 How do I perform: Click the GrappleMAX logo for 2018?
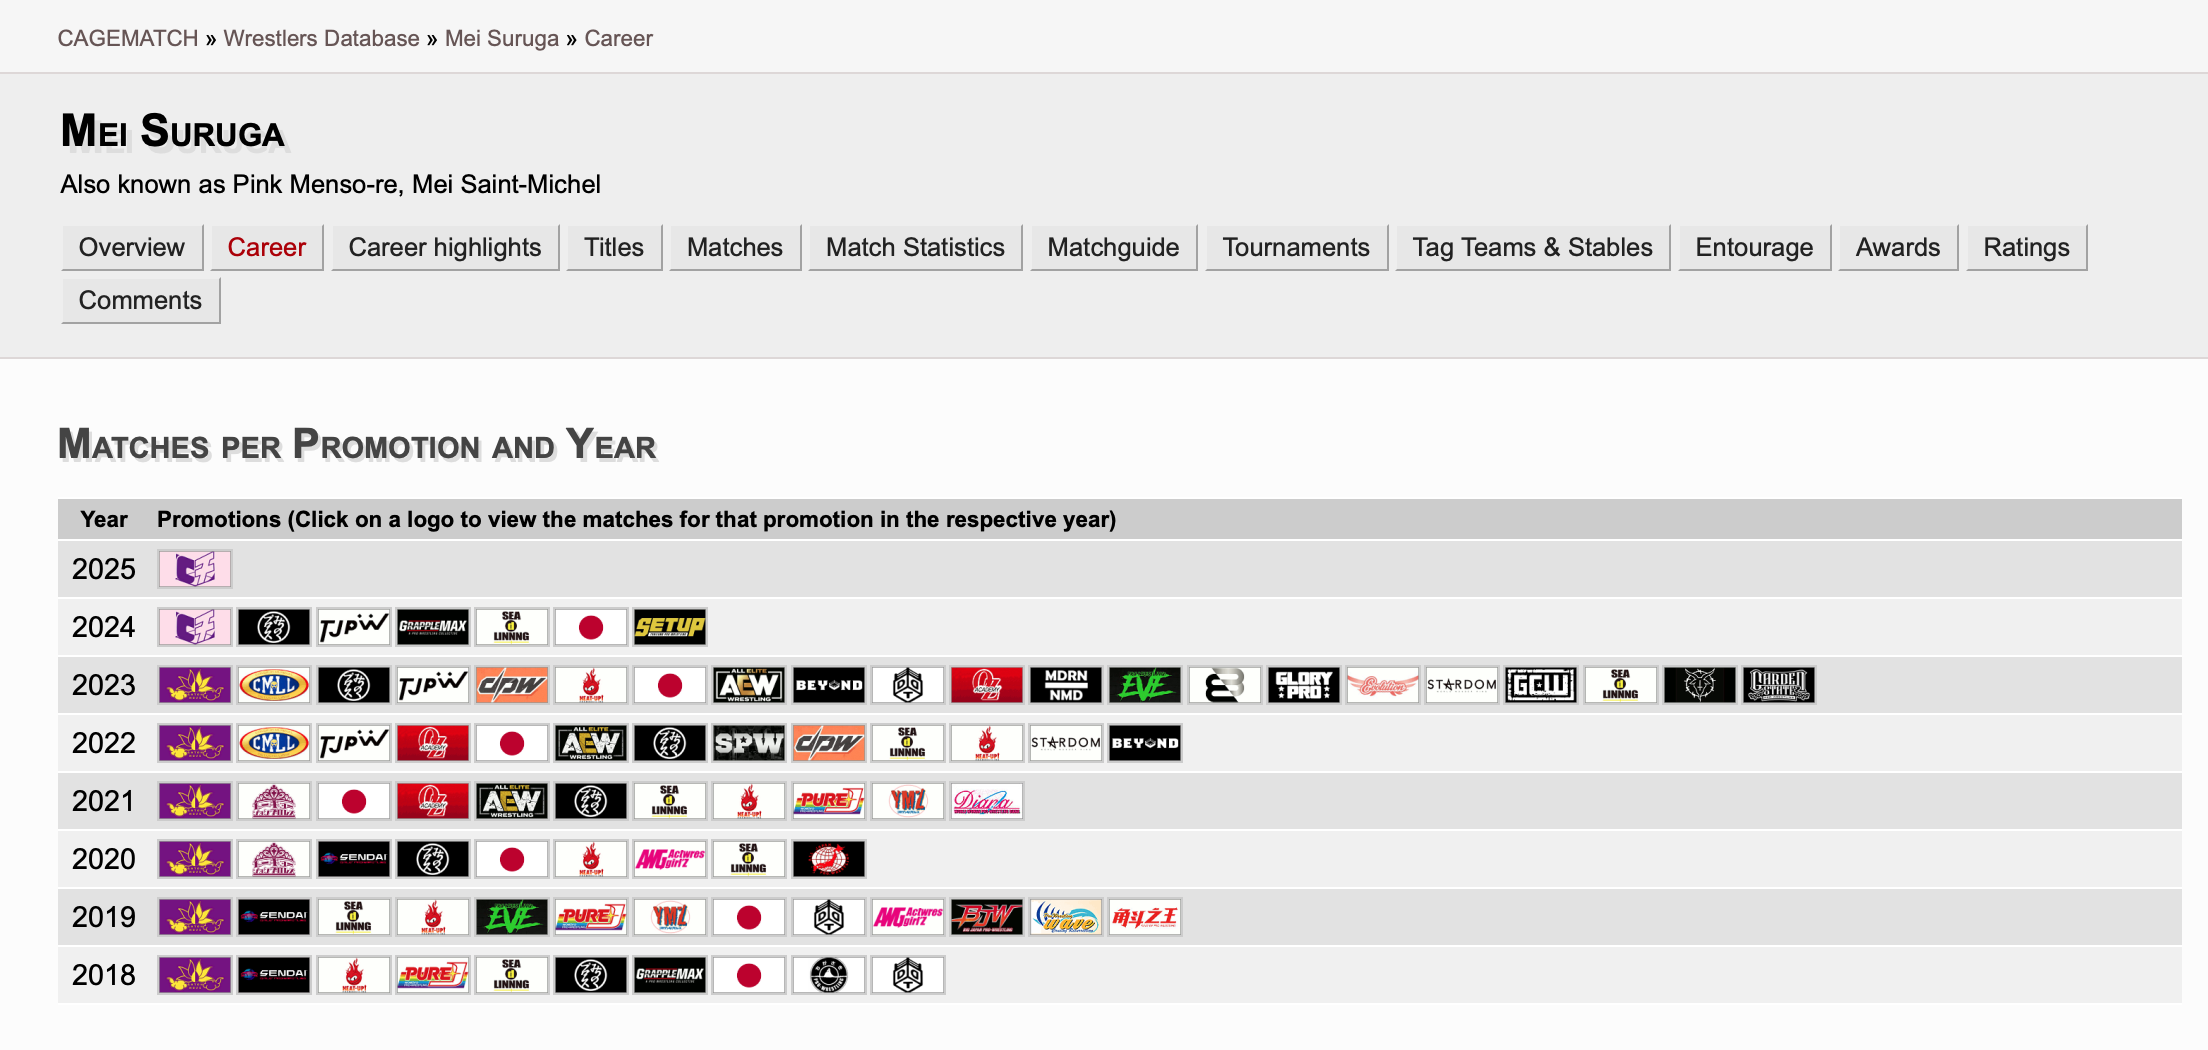click(670, 975)
